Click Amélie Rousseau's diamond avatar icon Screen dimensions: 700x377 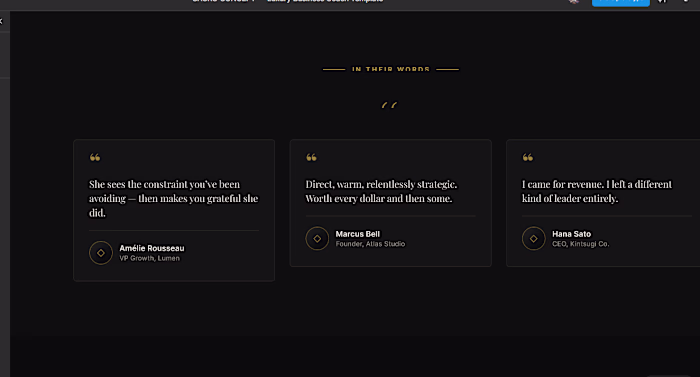point(101,253)
